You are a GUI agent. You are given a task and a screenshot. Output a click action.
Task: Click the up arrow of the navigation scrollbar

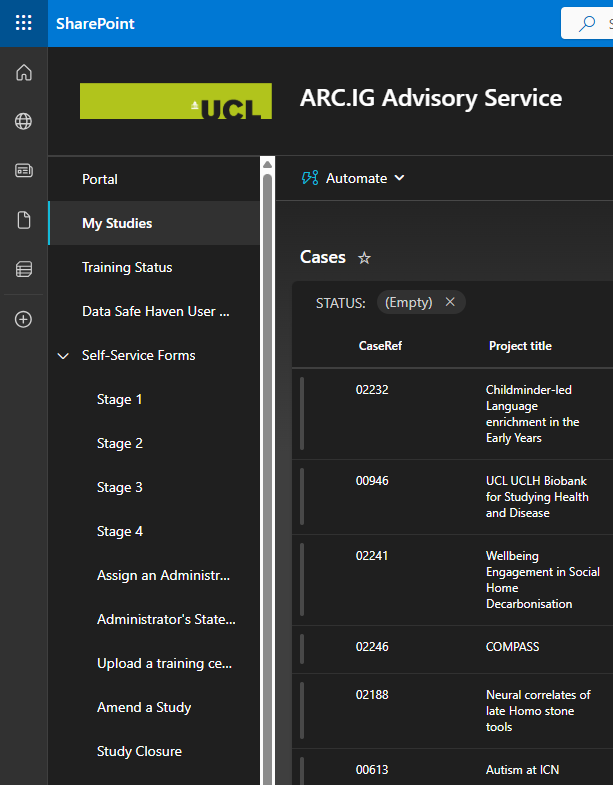(x=267, y=164)
